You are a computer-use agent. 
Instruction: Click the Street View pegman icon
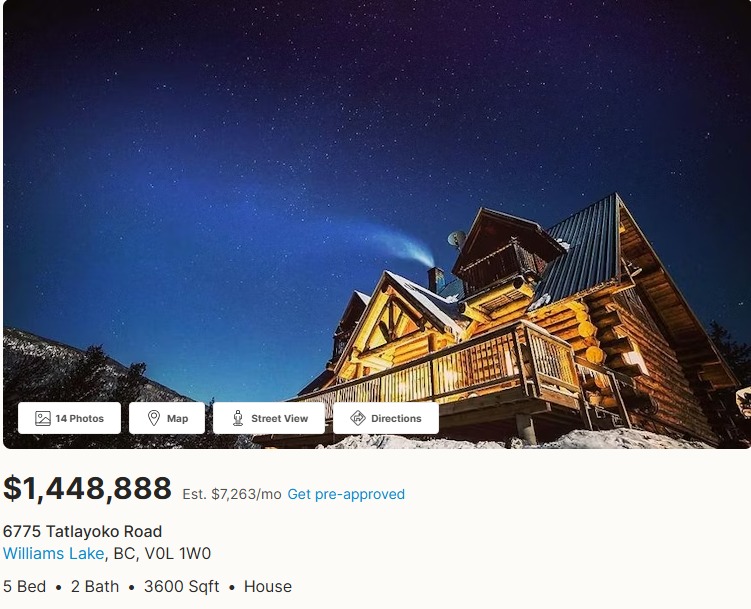coord(238,418)
